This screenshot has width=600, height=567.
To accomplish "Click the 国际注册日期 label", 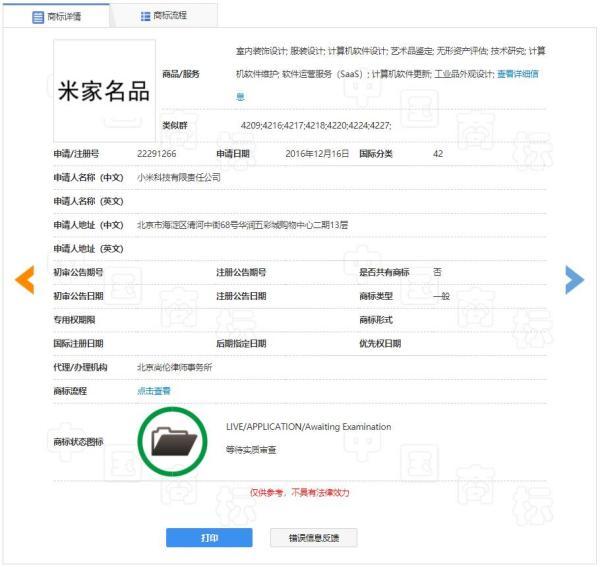I will coord(78,344).
